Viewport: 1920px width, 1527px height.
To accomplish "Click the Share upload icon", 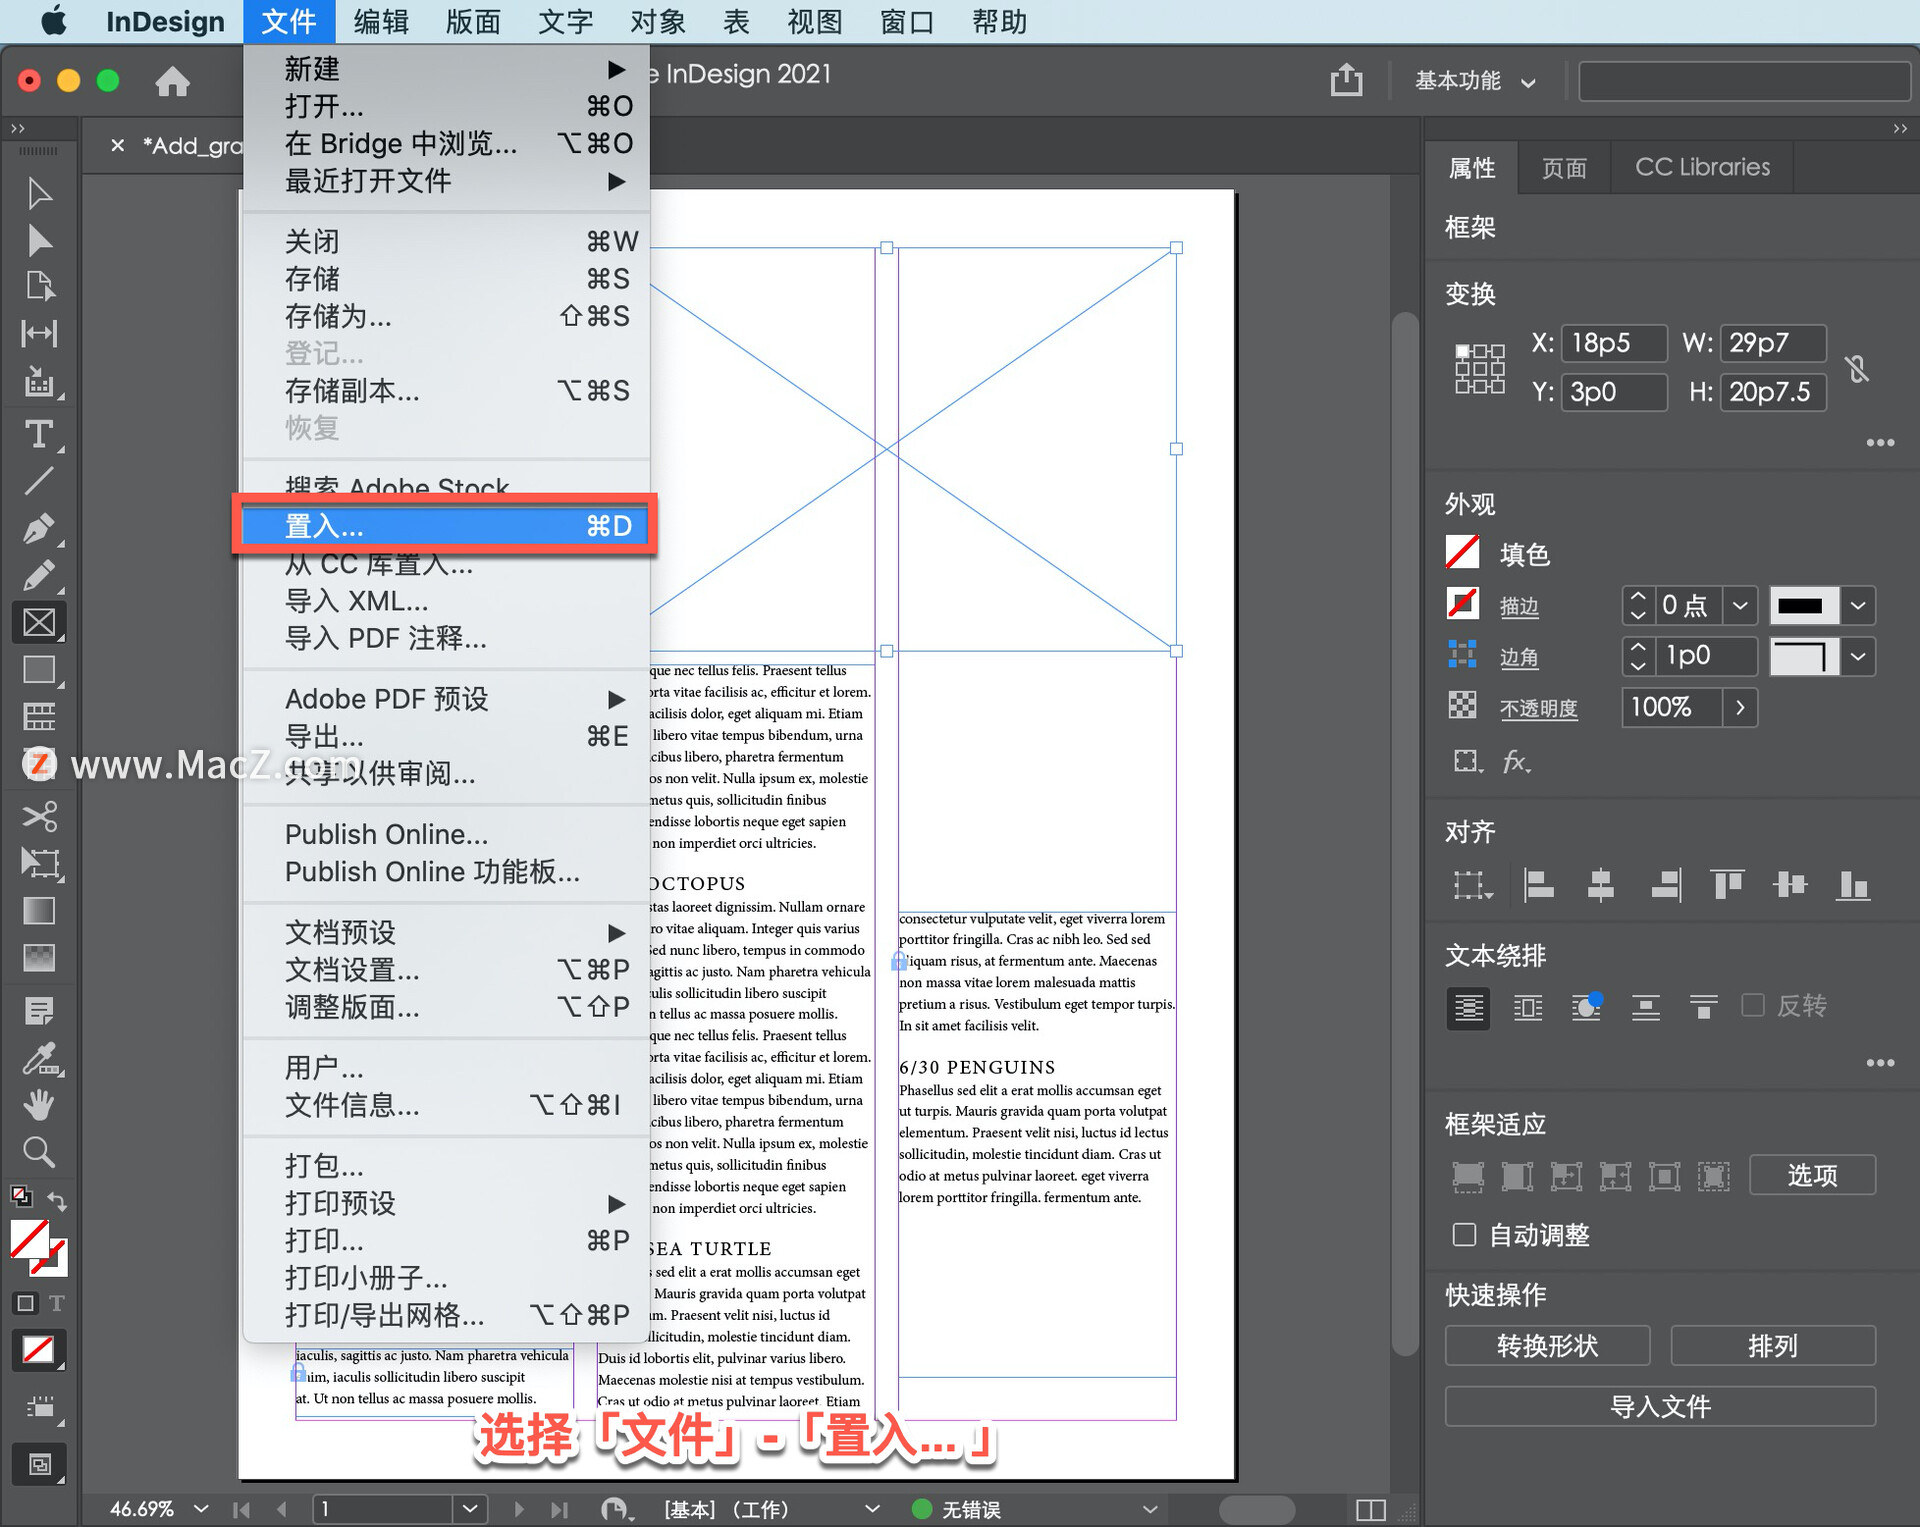I will coord(1346,80).
